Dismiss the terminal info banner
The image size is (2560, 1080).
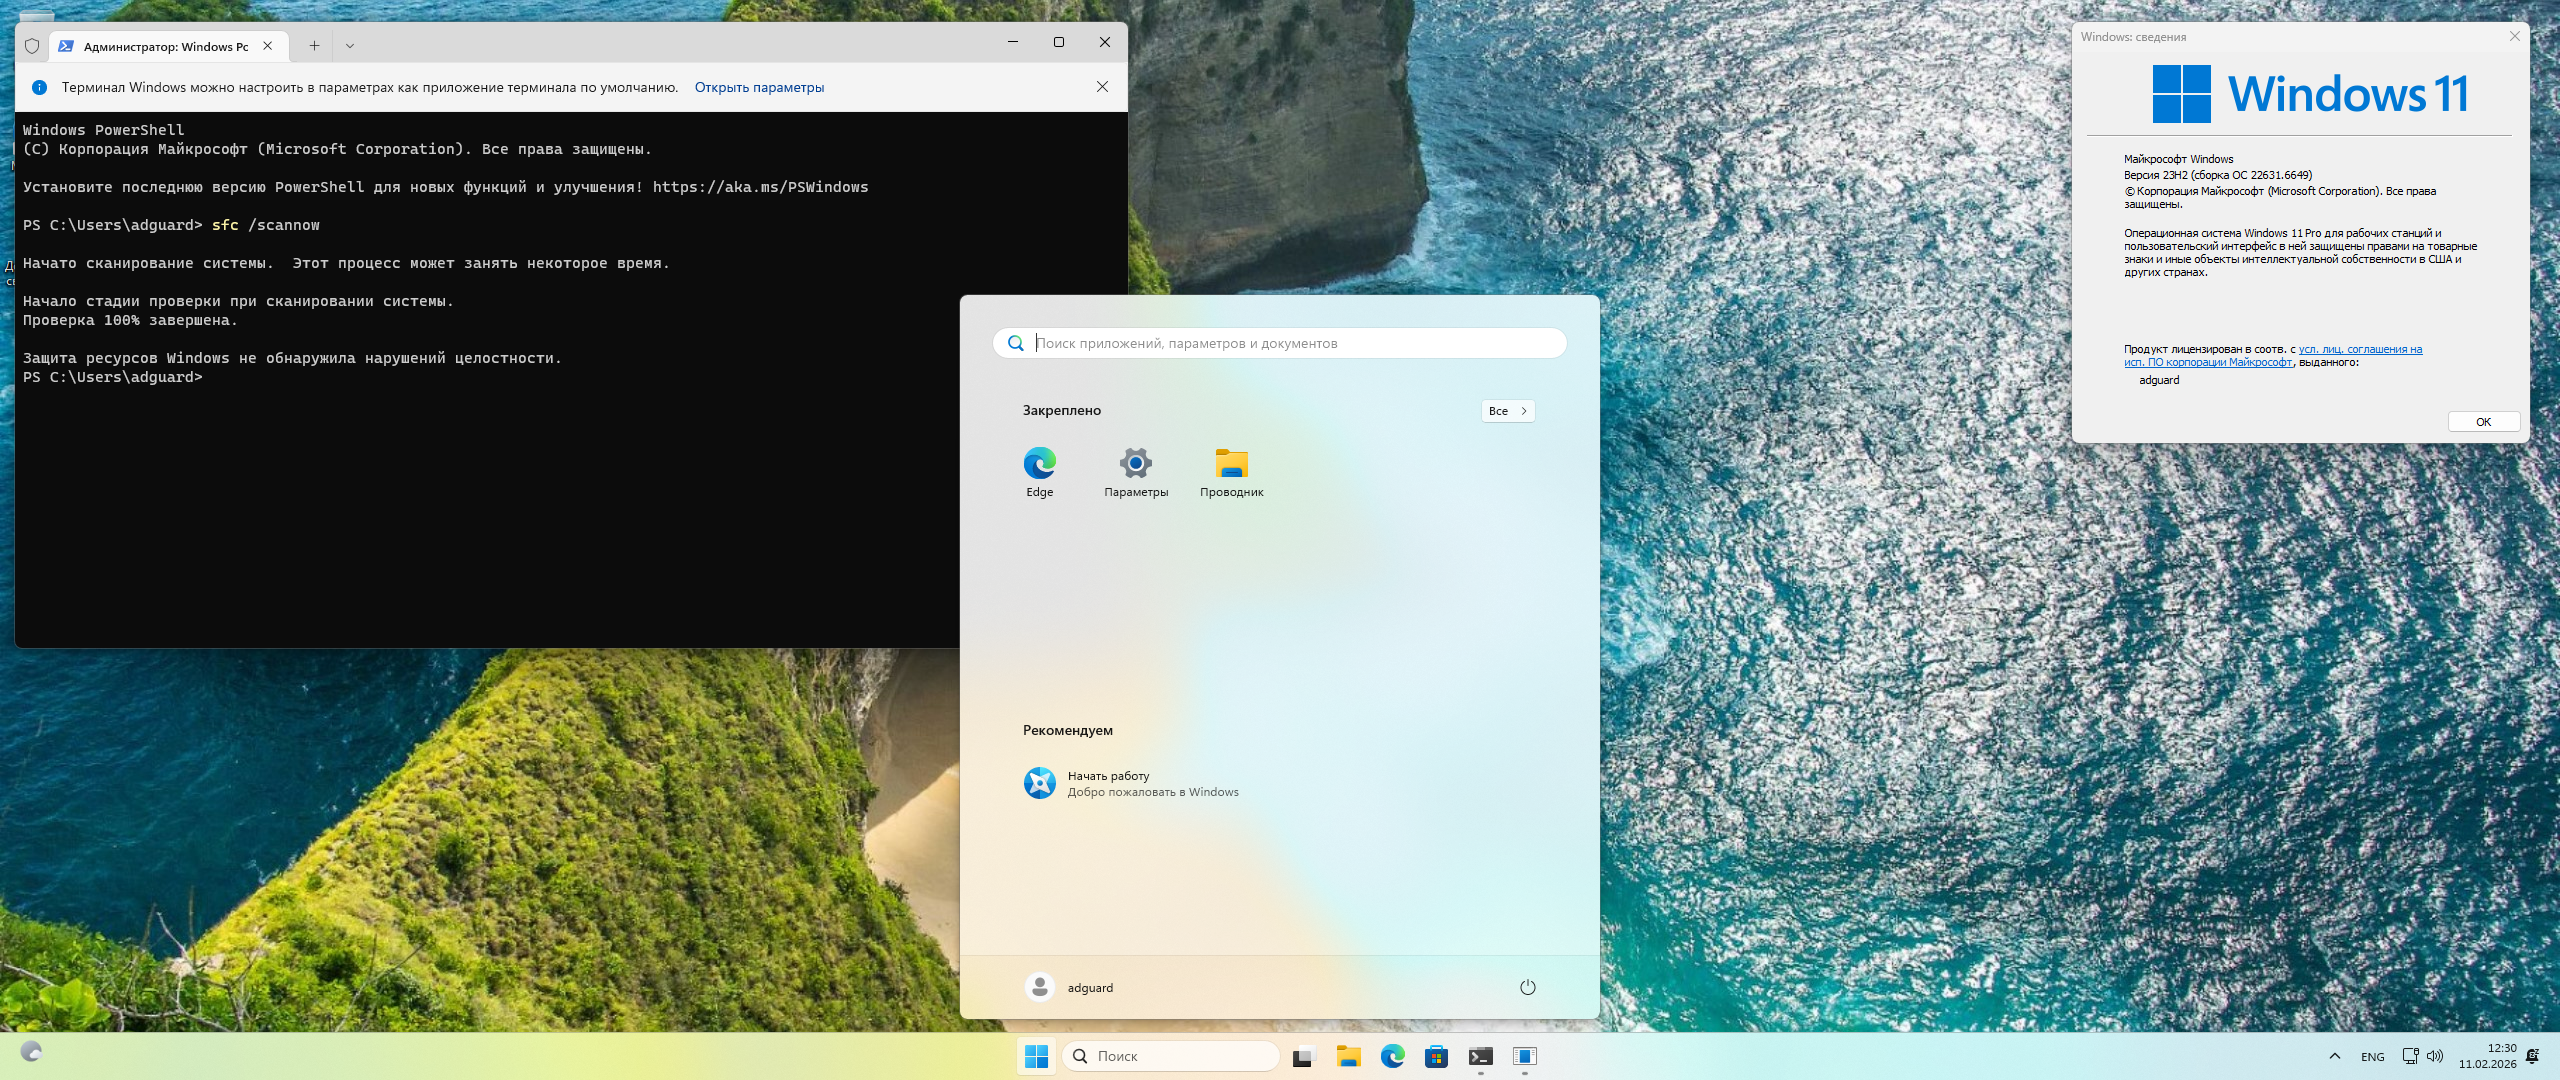coord(1102,87)
